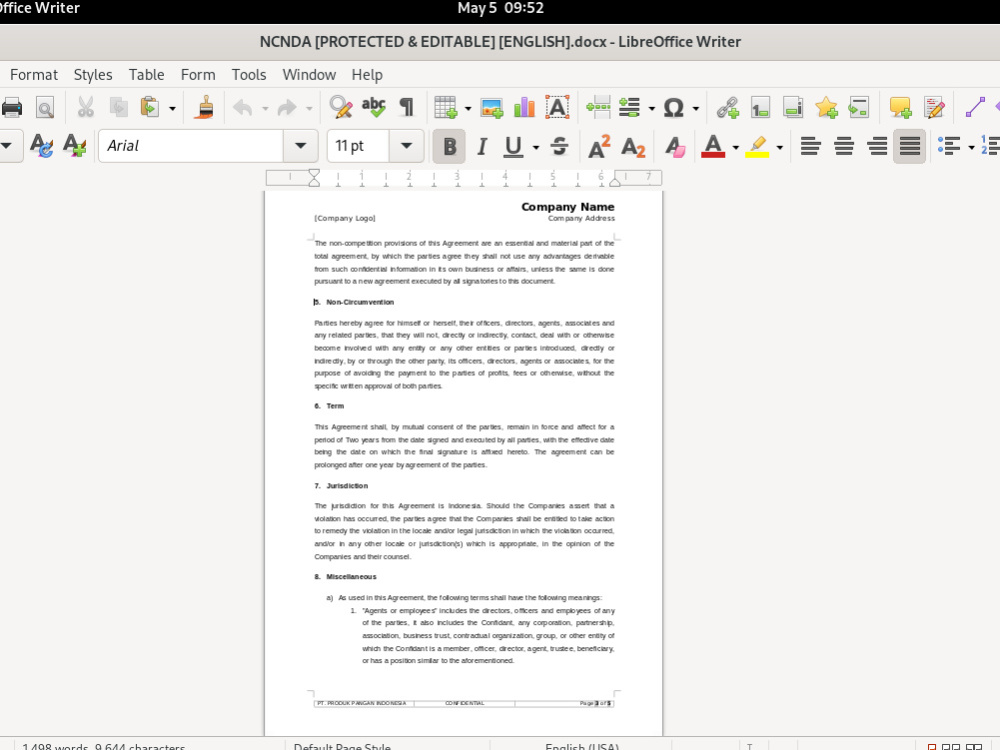Select Justified alignment
The height and width of the screenshot is (750, 1000).
pyautogui.click(x=909, y=147)
